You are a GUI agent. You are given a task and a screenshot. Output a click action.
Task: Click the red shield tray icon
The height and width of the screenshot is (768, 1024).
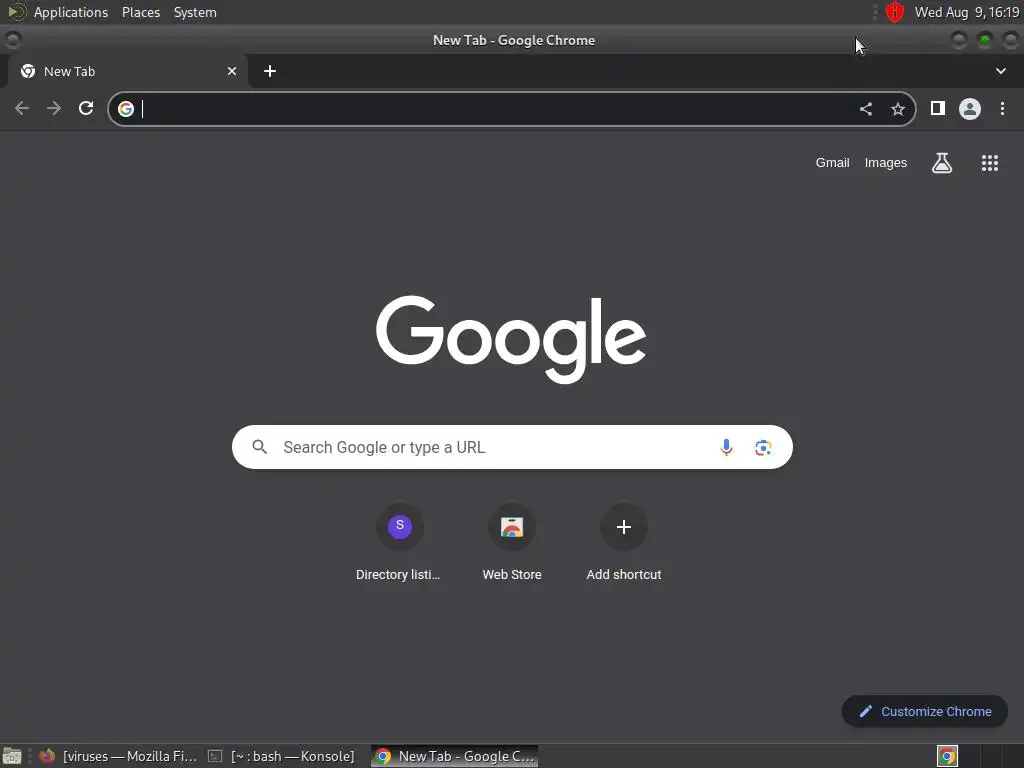(x=895, y=12)
